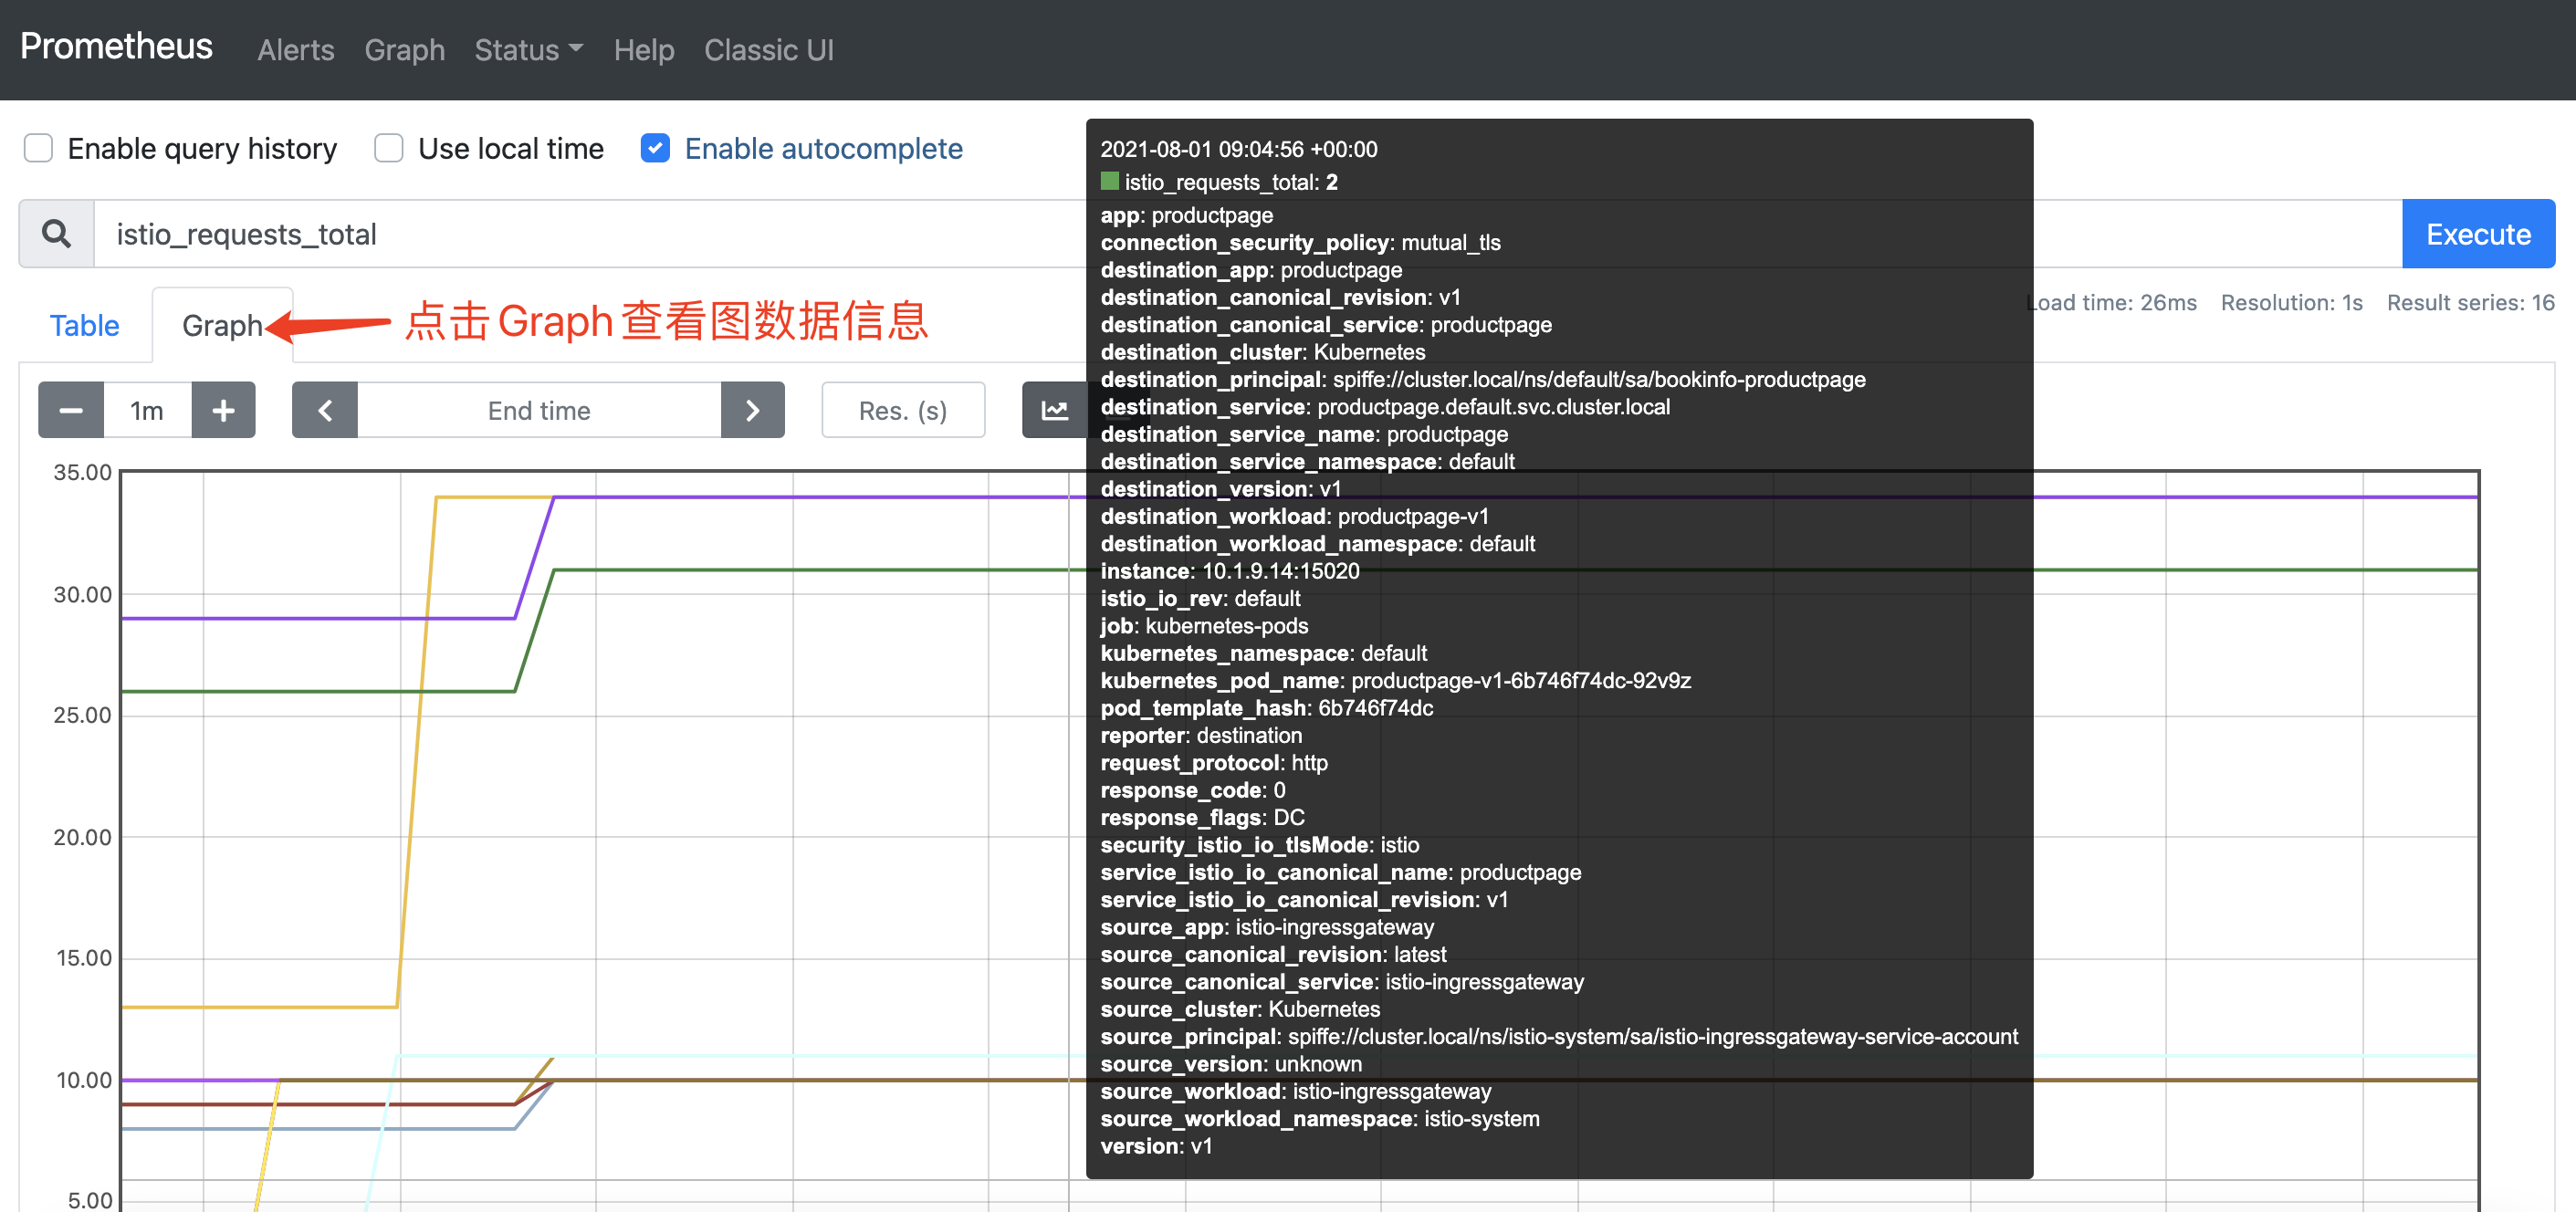Click the Res. (s) resolution field
This screenshot has height=1212, width=2576.
(902, 410)
